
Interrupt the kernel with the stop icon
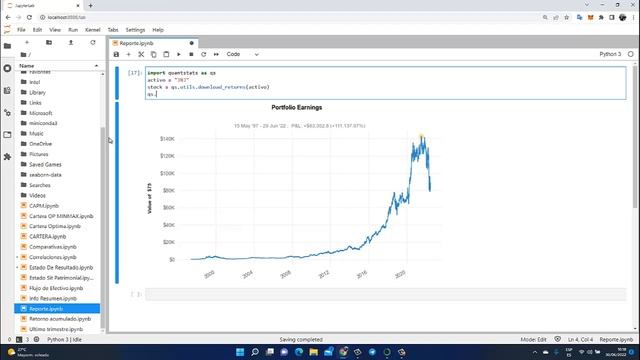pos(191,54)
